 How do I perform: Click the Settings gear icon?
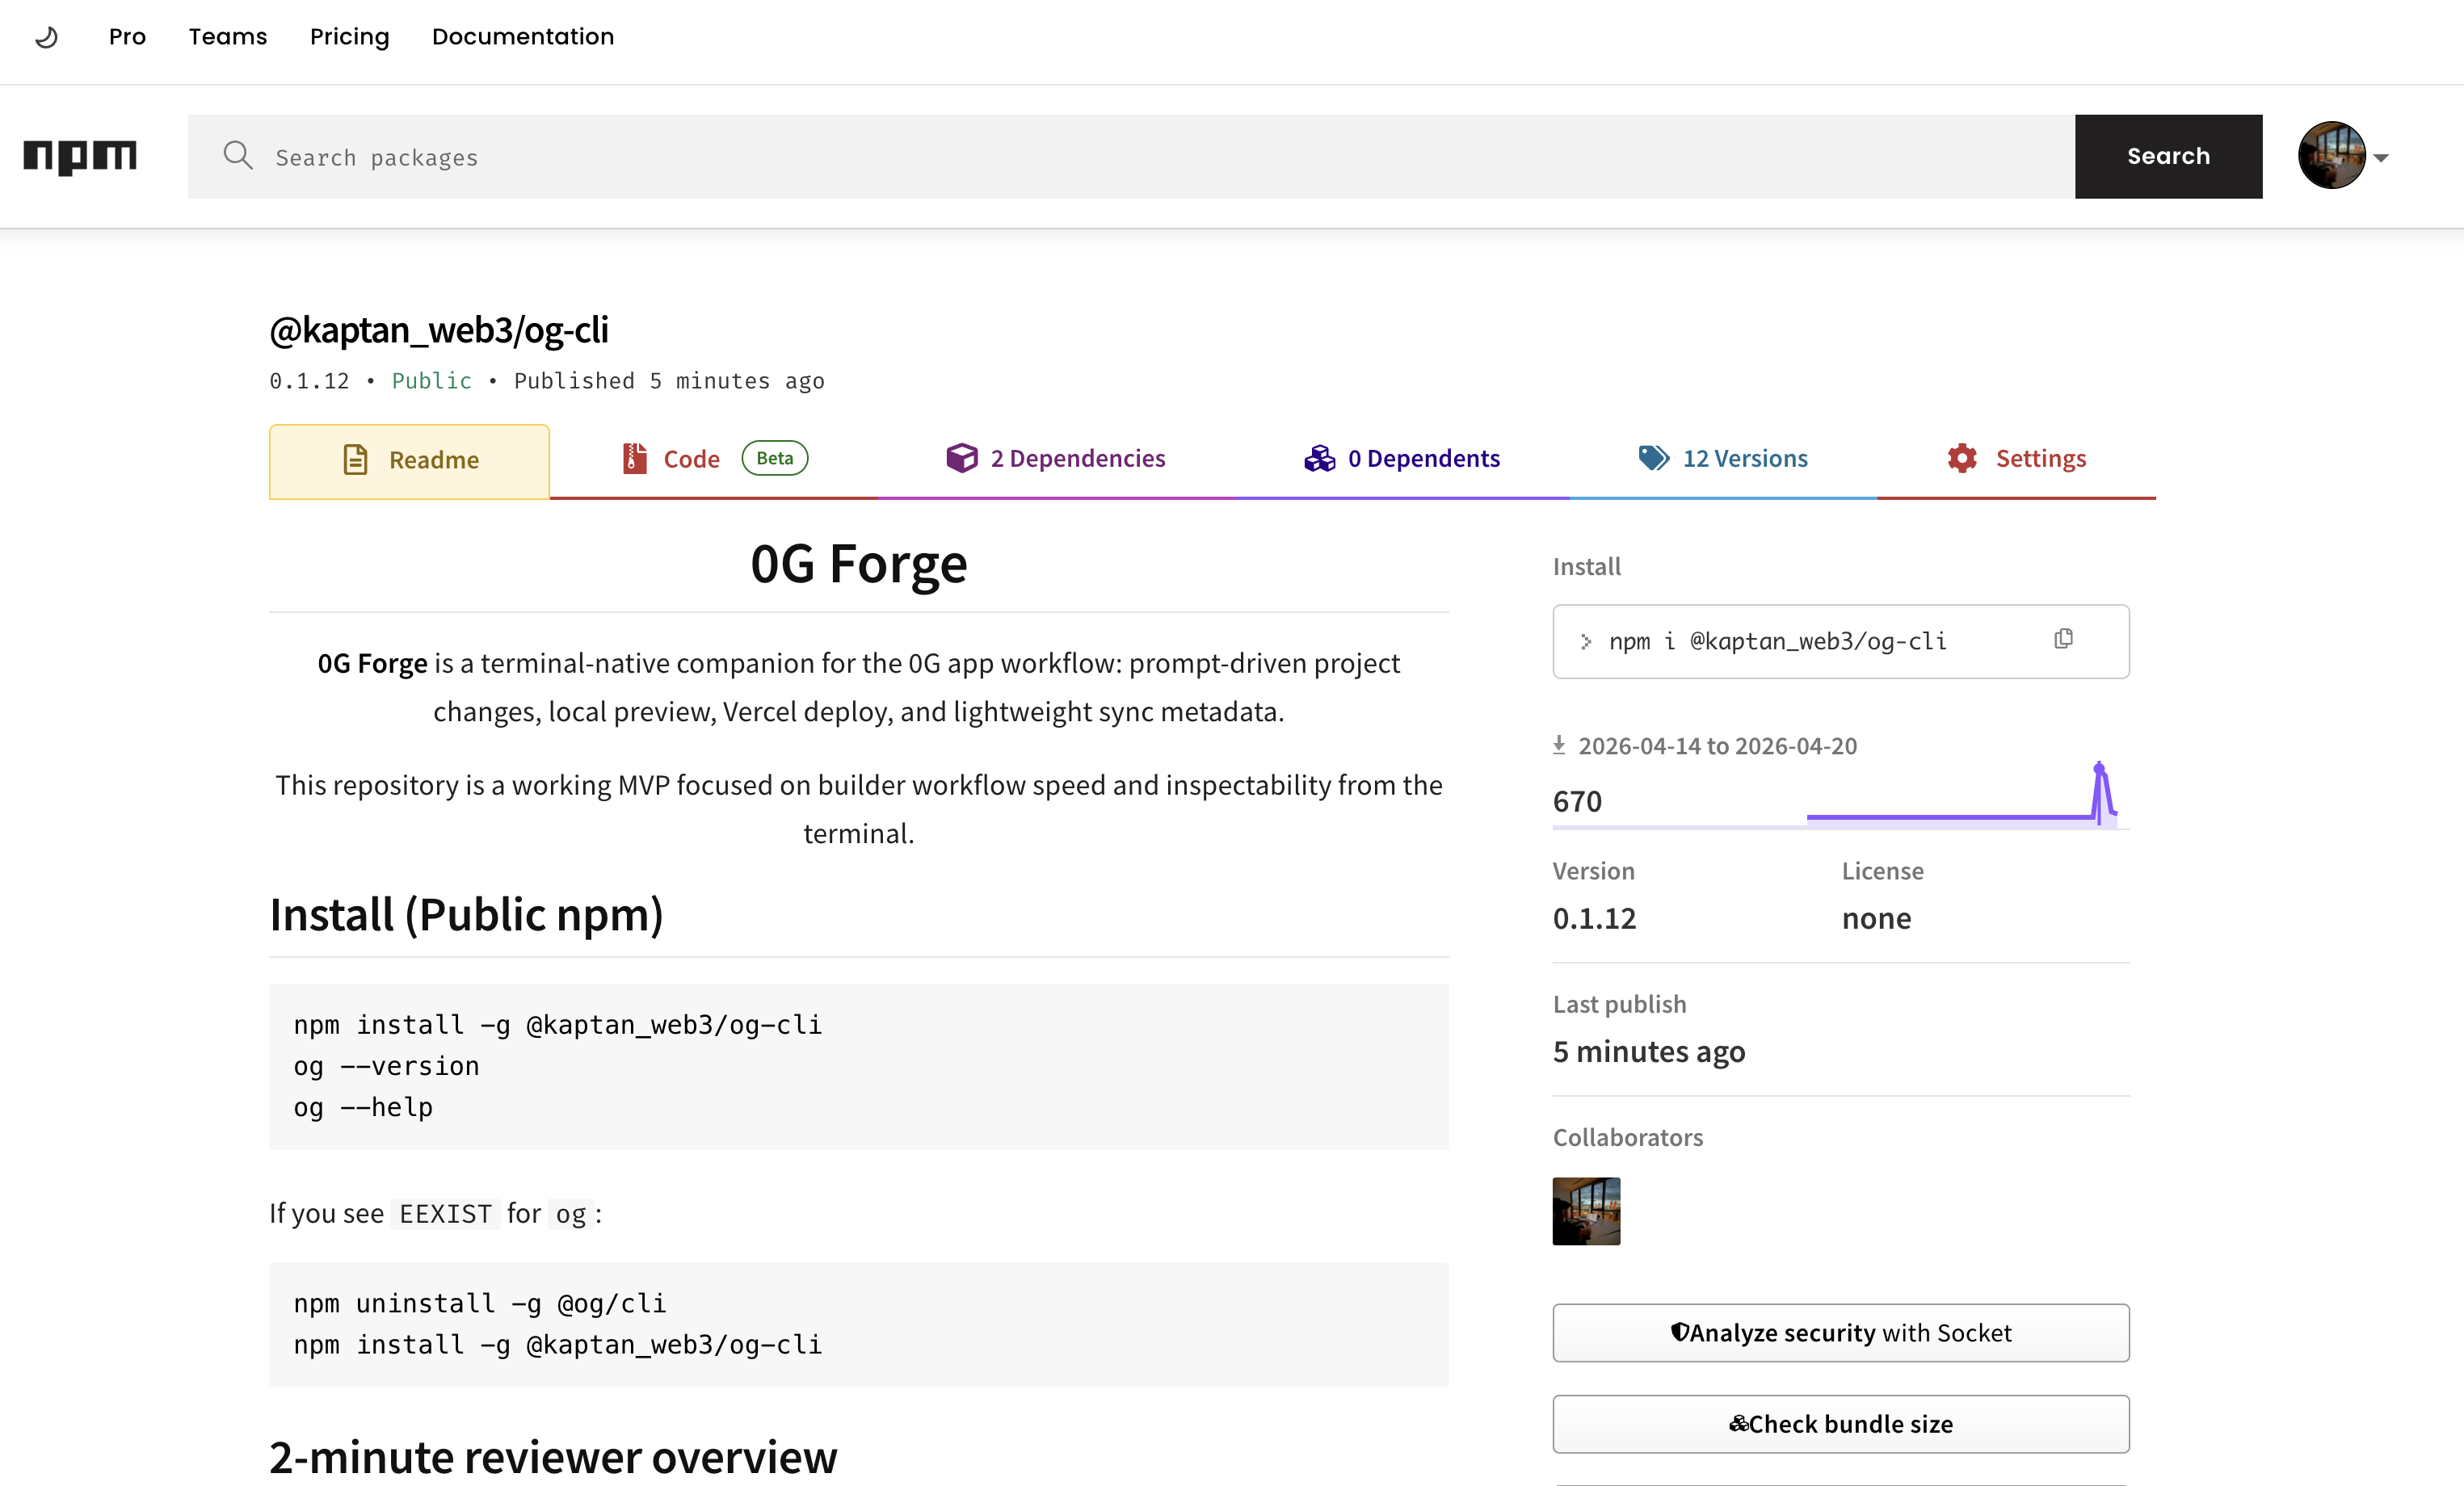point(1962,458)
